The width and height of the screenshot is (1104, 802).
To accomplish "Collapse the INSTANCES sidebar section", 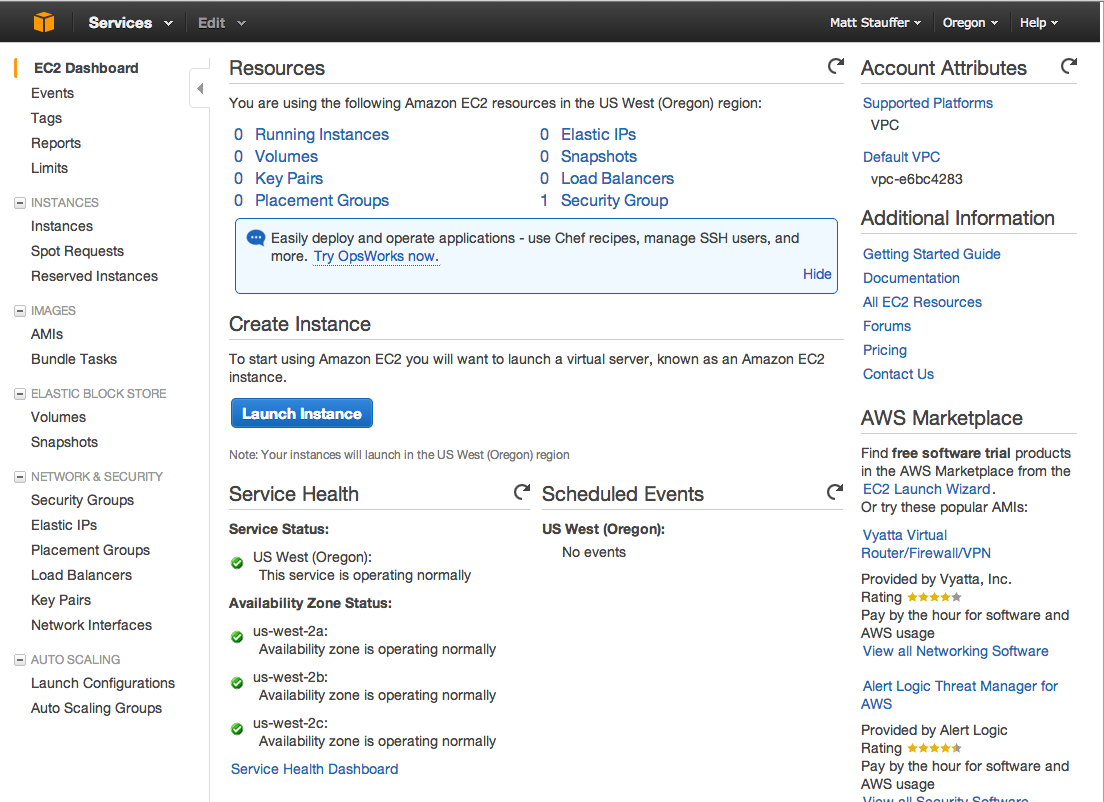I will point(20,203).
